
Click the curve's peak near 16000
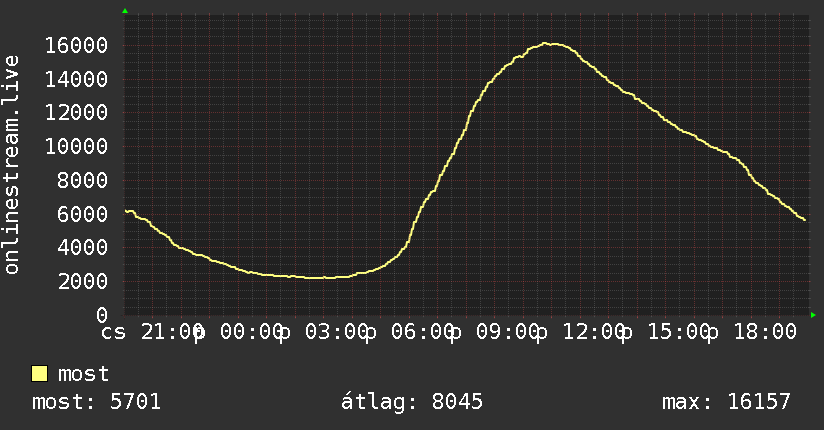pyautogui.click(x=545, y=44)
